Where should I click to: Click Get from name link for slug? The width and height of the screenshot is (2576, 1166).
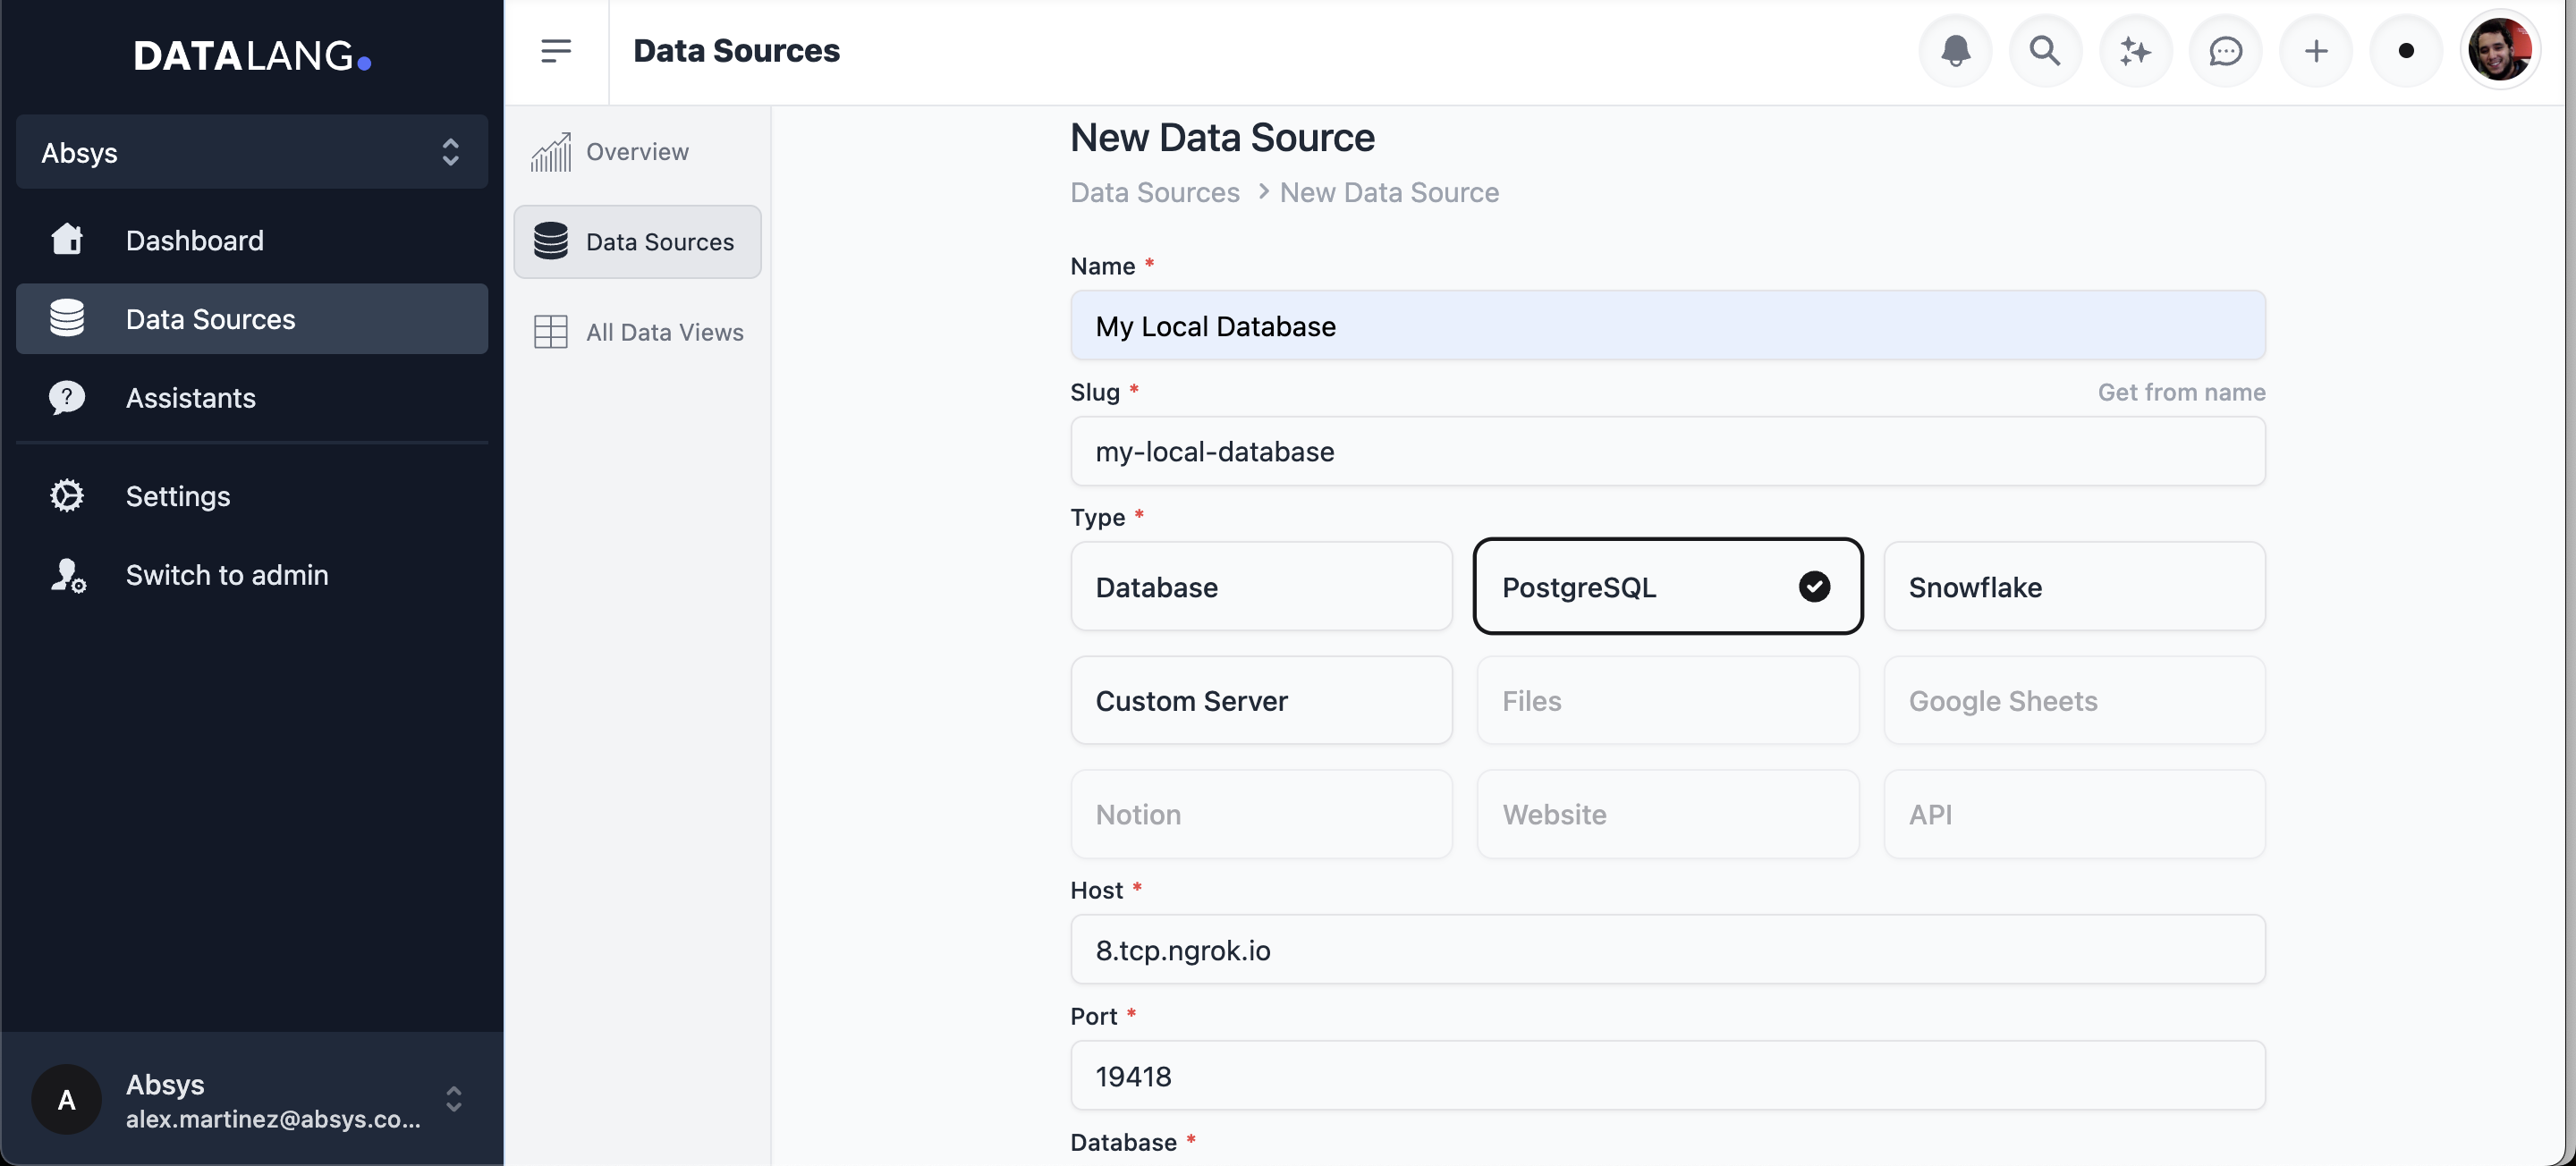pos(2180,391)
